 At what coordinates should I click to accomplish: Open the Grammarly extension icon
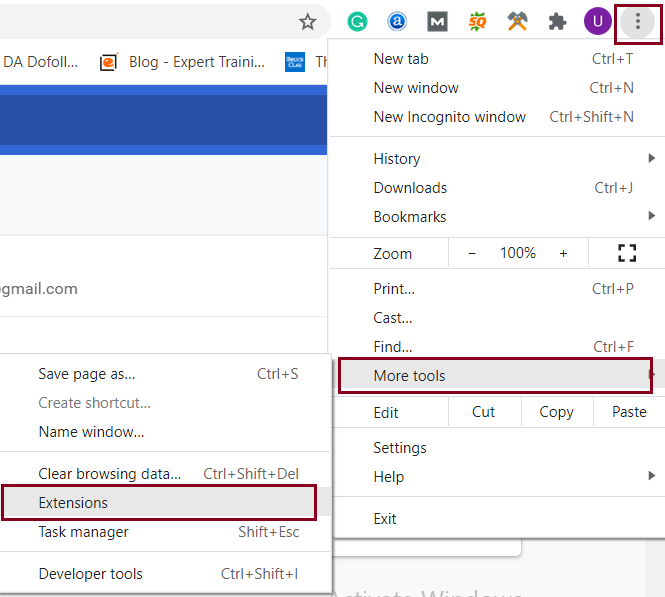pos(357,21)
